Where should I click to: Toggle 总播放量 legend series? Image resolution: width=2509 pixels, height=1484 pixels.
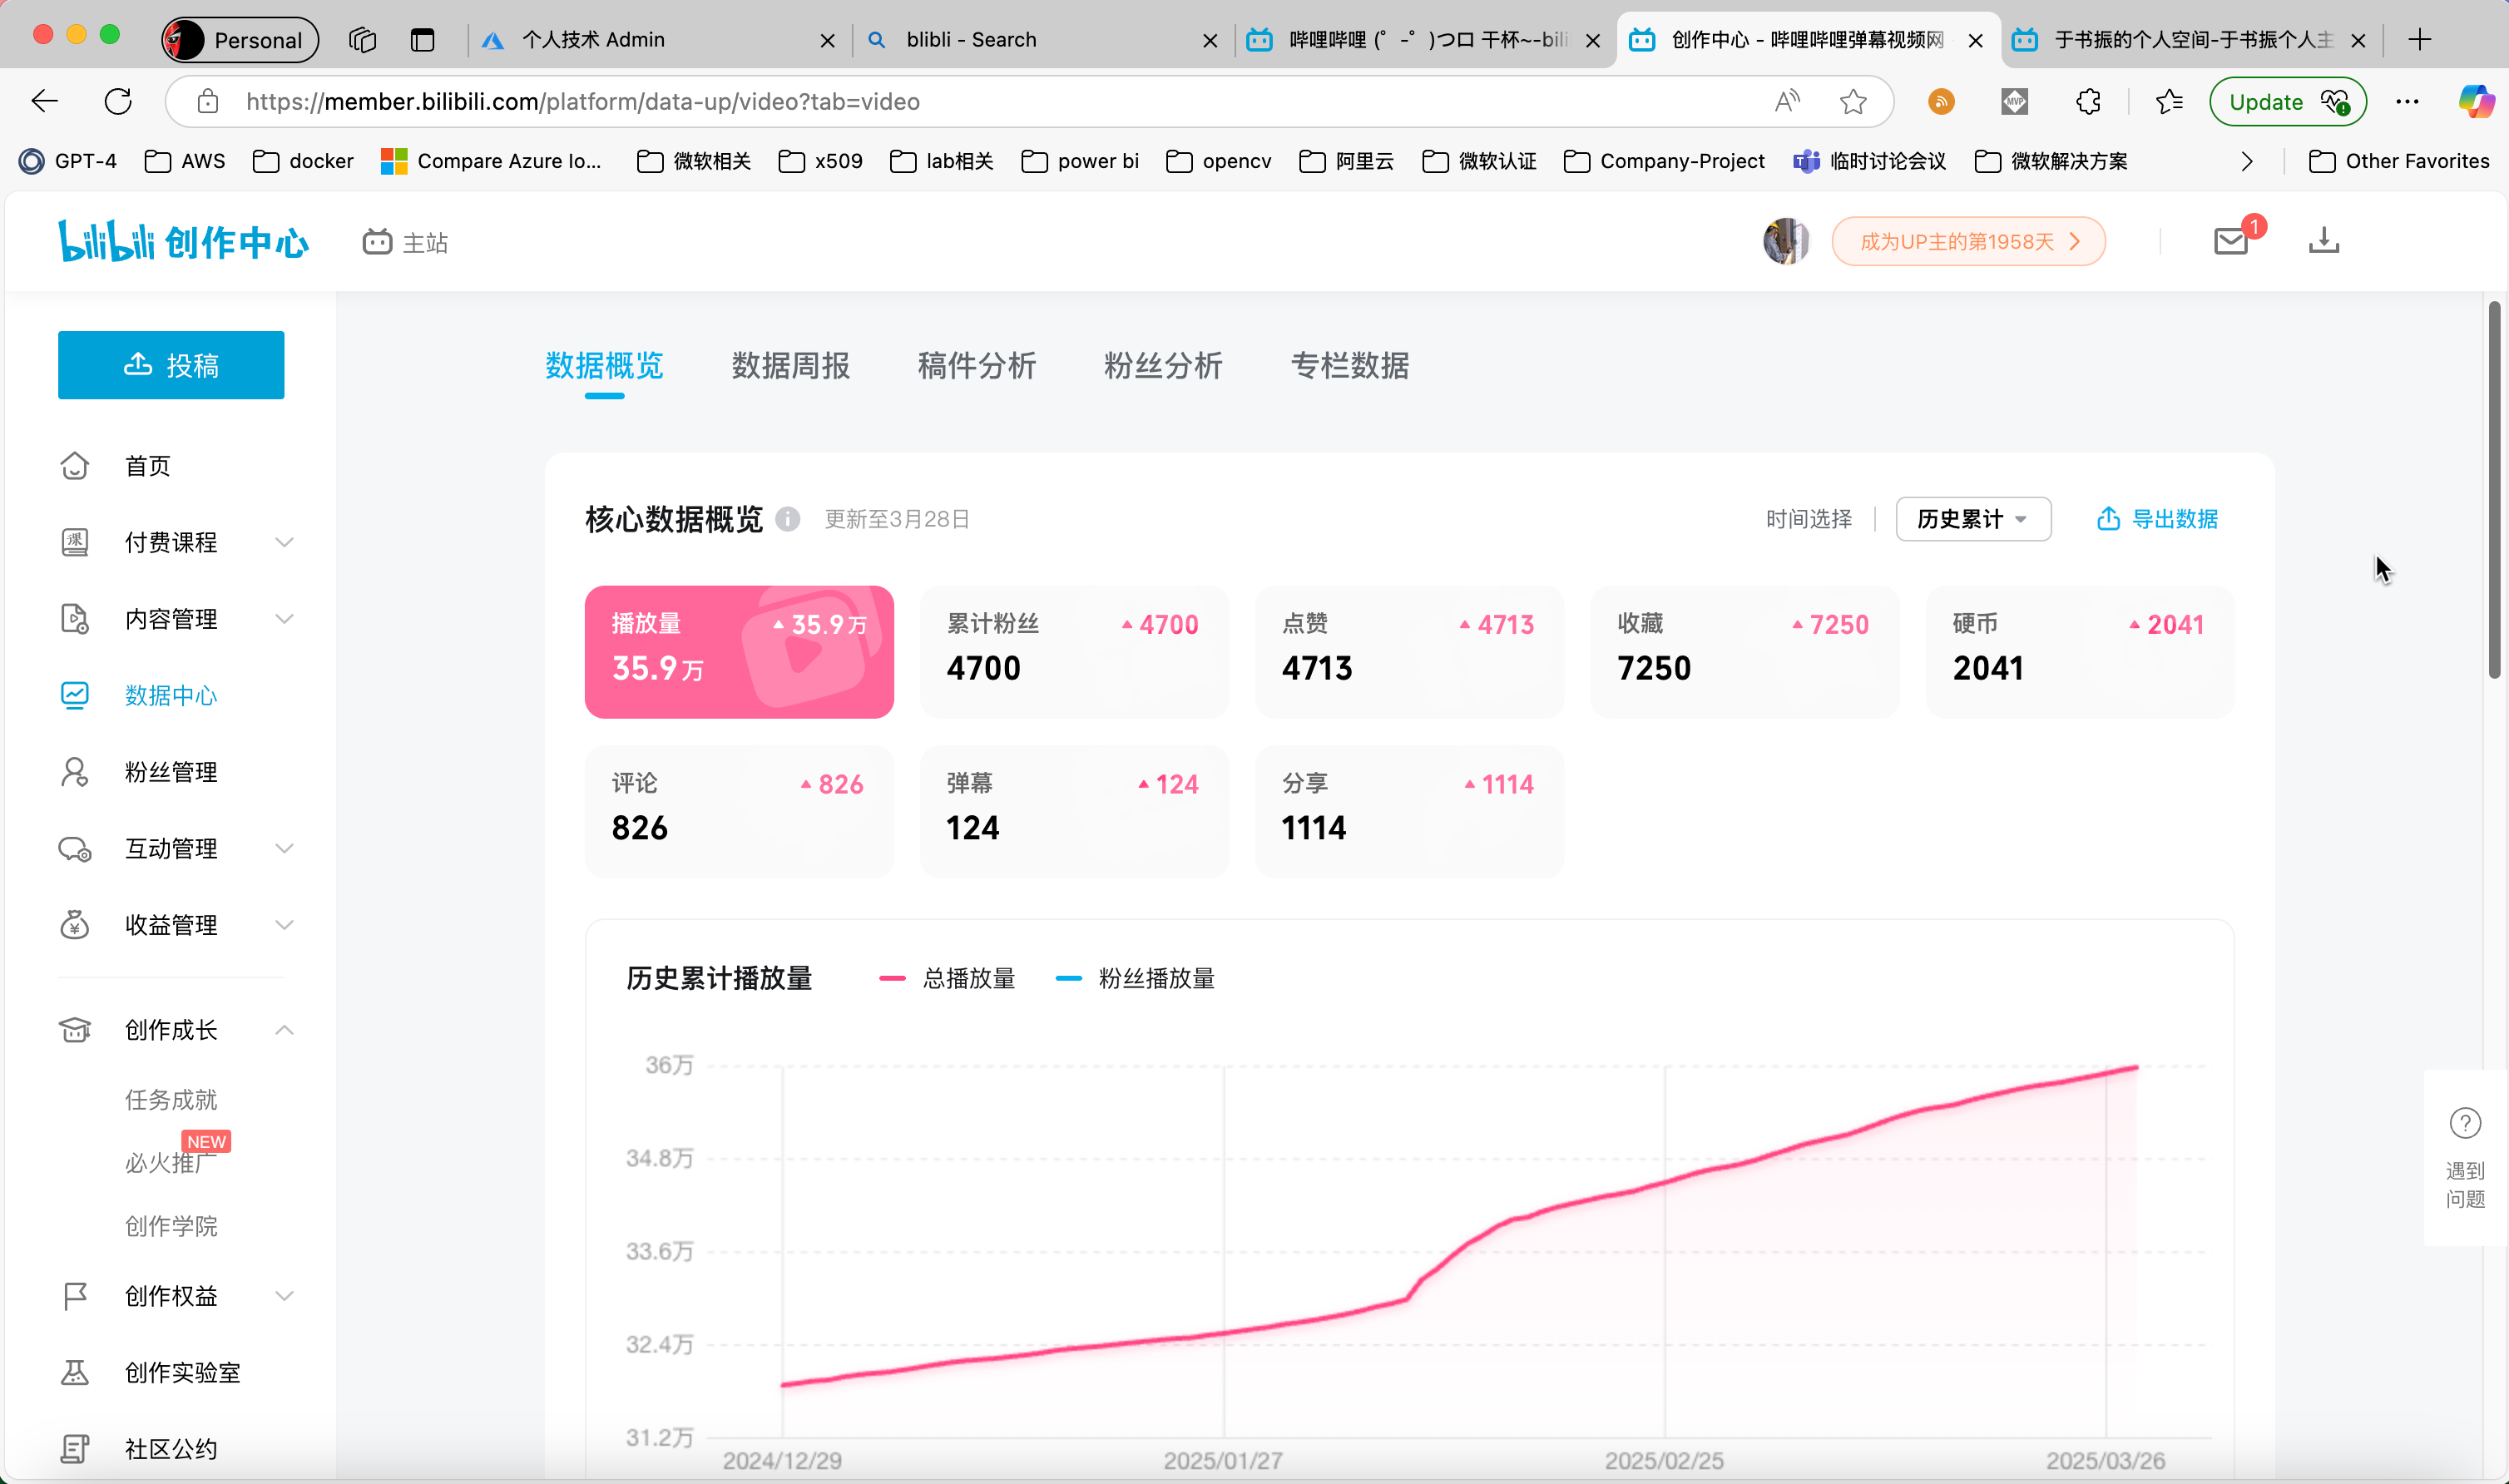click(x=947, y=978)
